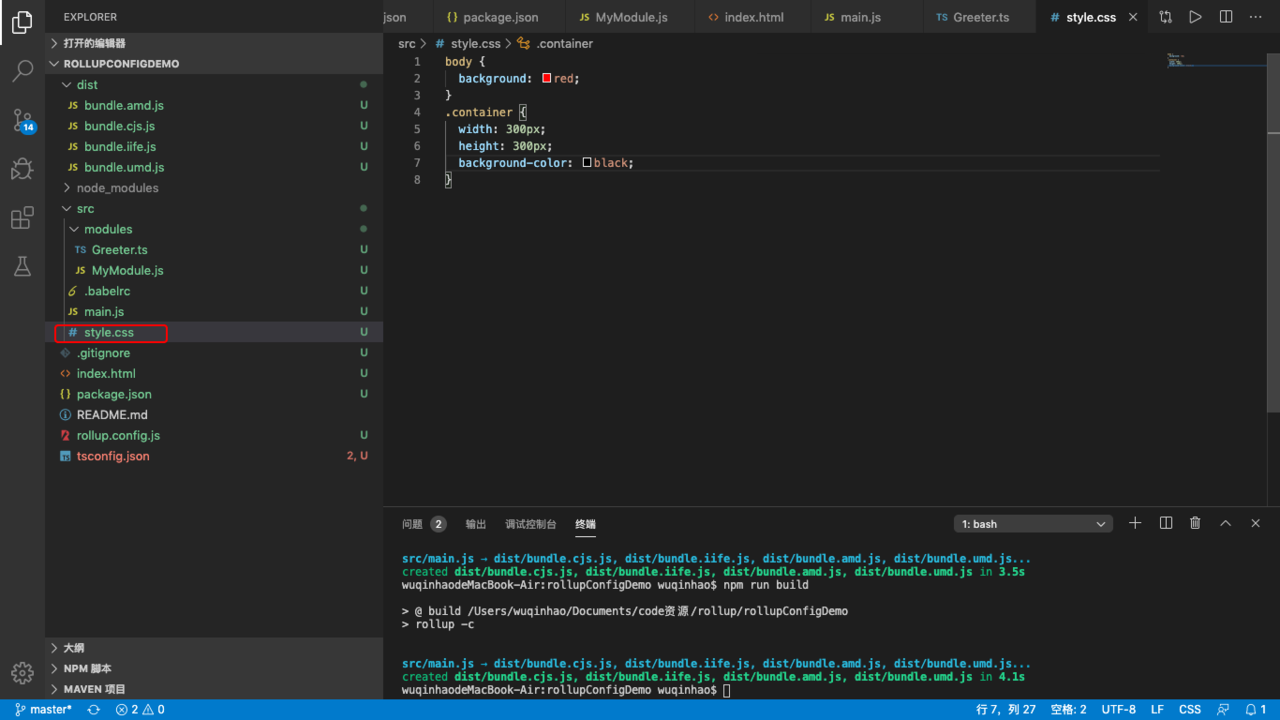The image size is (1280, 720).
Task: Change language mode via CSS status item
Action: [x=1190, y=709]
